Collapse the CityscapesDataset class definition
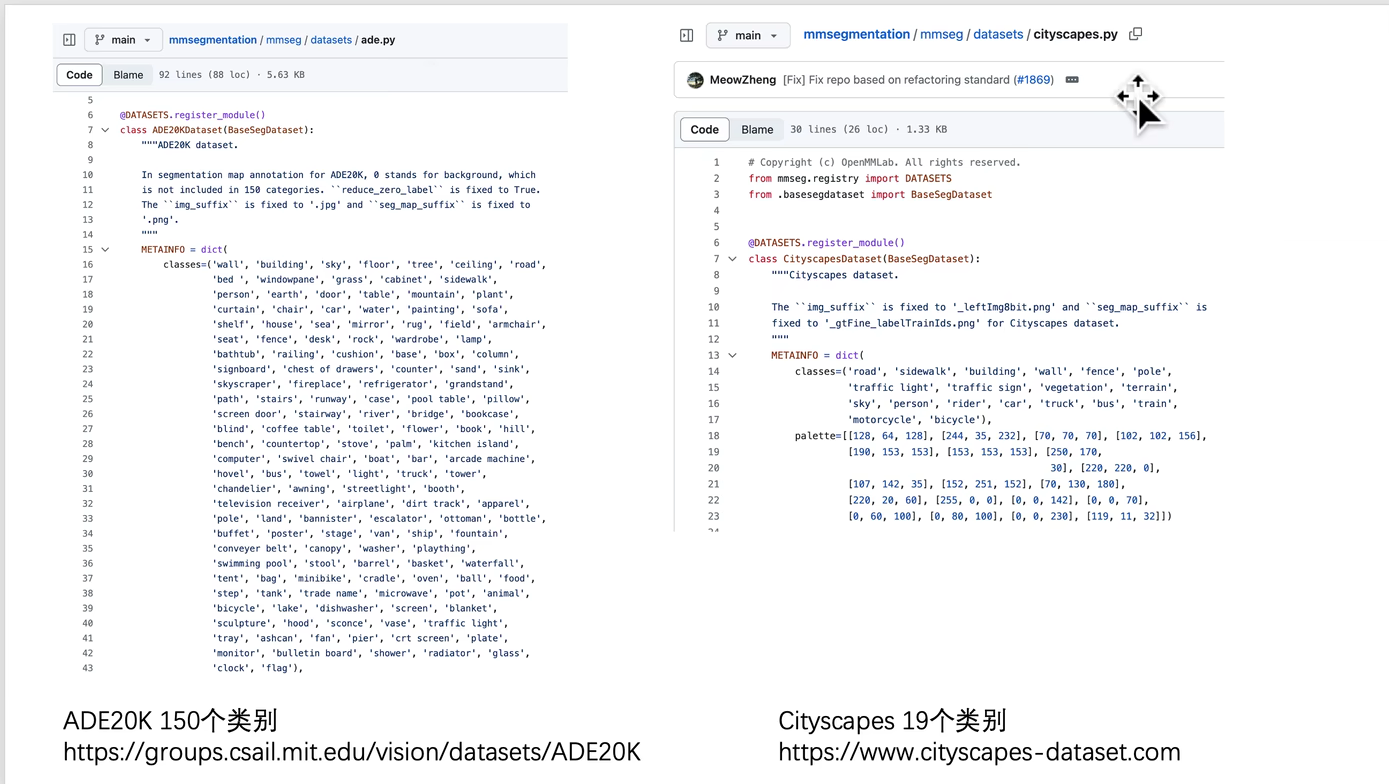1389x784 pixels. pyautogui.click(x=732, y=258)
